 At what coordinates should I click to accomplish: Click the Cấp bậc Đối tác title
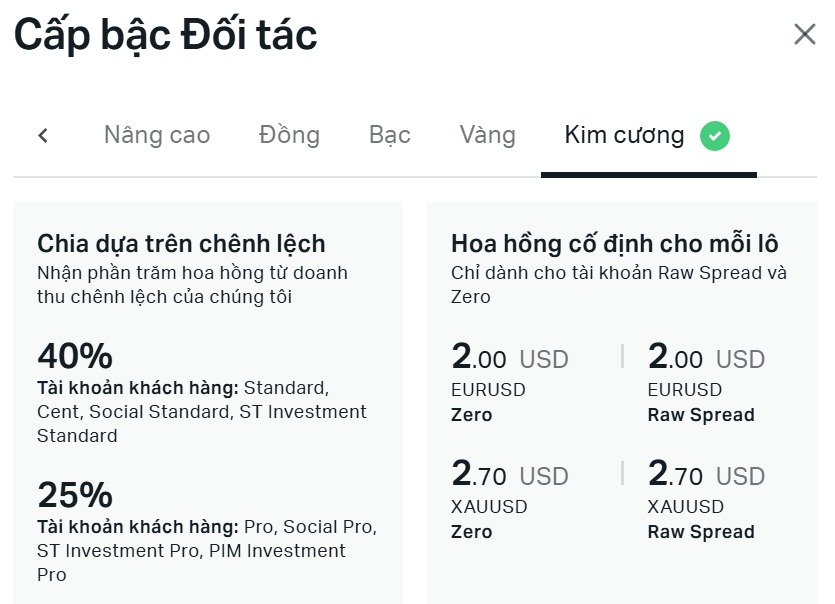click(166, 35)
